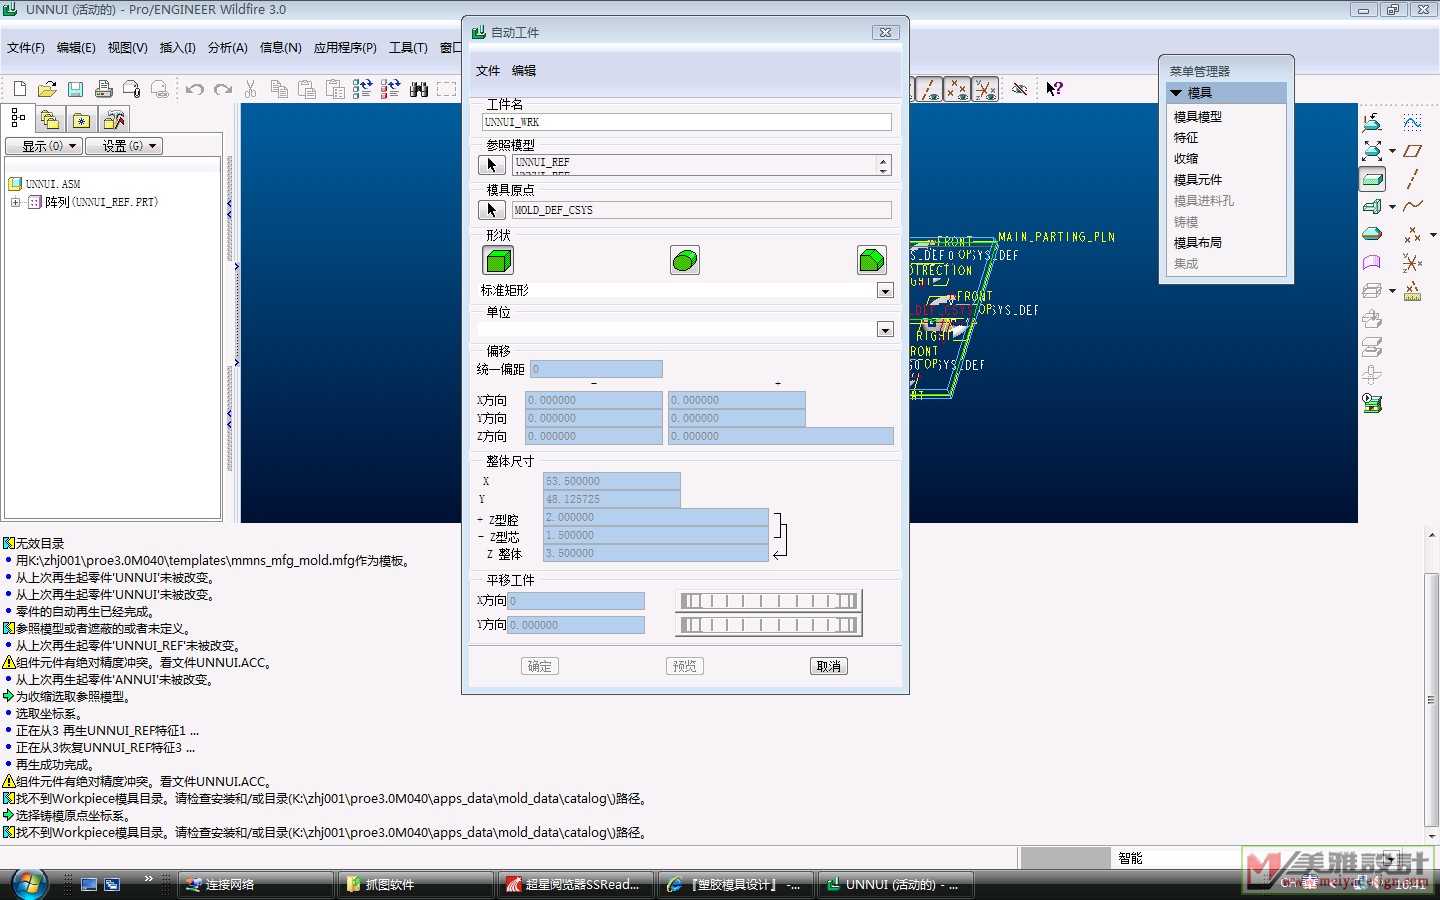Open the Model Tree tab in navigator

[x=18, y=119]
